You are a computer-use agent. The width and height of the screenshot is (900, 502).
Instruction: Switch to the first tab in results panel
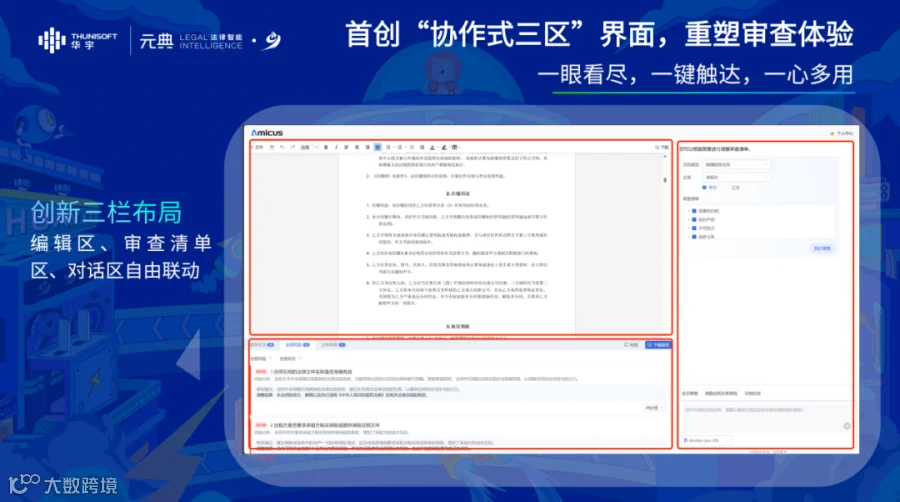pyautogui.click(x=262, y=345)
